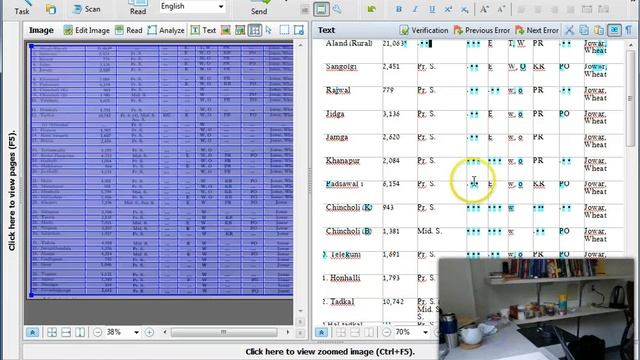
Task: Click vertical split layout icon below Image panel
Action: click(80, 332)
